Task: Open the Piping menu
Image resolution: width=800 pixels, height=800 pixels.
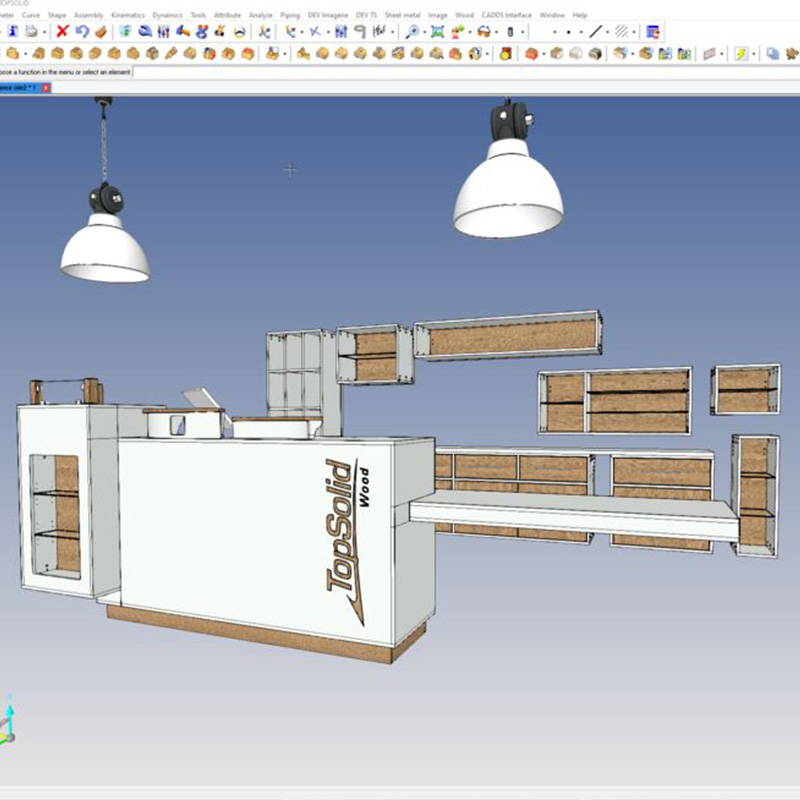Action: (290, 15)
